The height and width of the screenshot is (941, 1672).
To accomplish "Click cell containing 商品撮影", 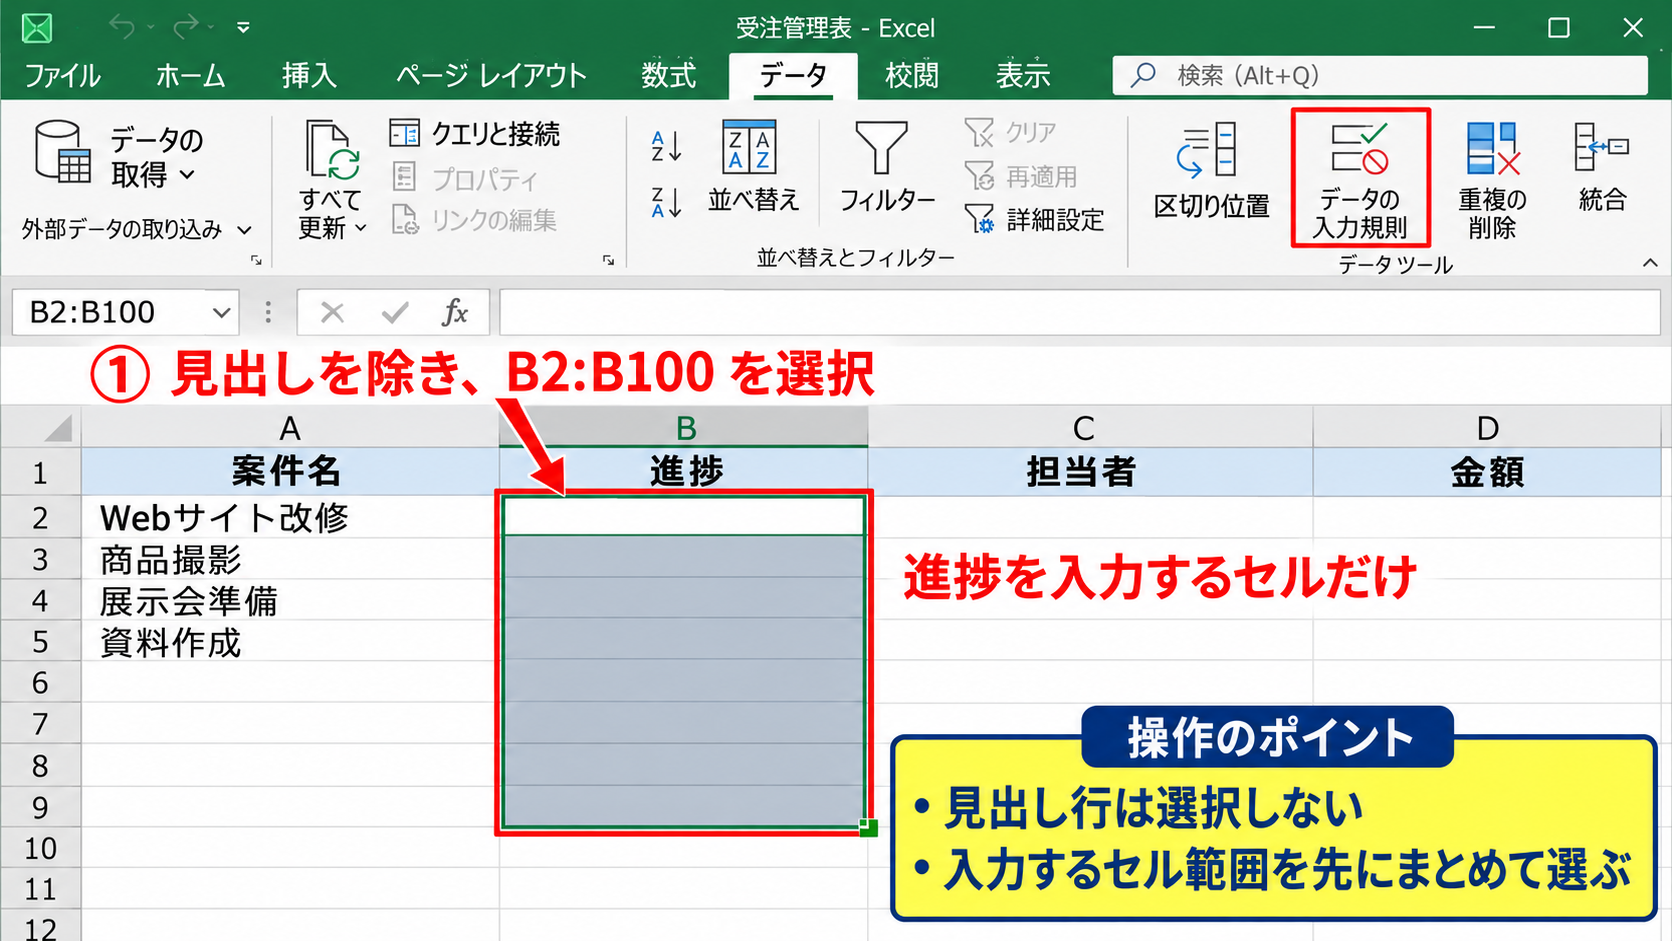I will click(290, 559).
